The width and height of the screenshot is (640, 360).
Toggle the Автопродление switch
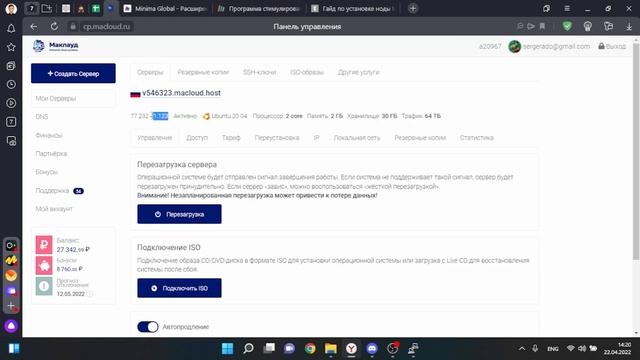point(148,327)
